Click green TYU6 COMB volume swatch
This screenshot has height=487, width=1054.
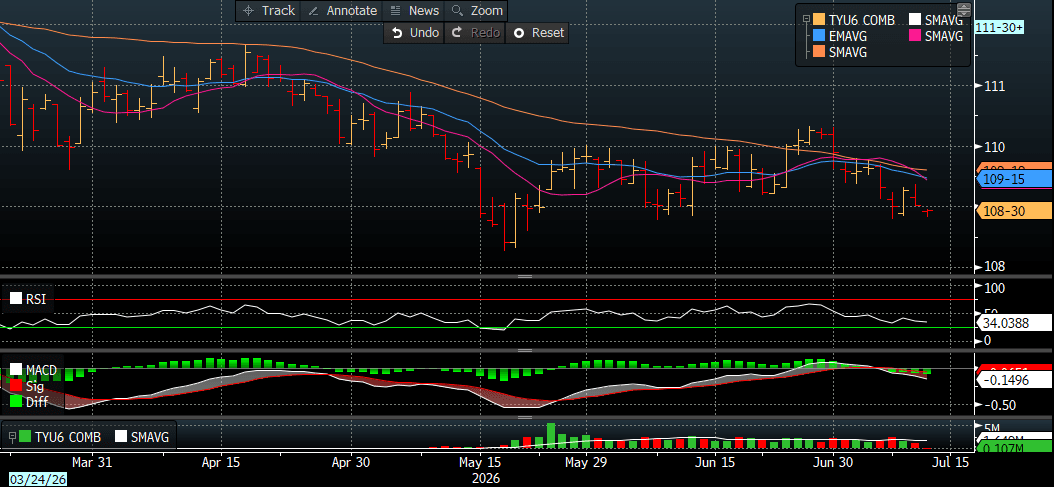coord(24,437)
